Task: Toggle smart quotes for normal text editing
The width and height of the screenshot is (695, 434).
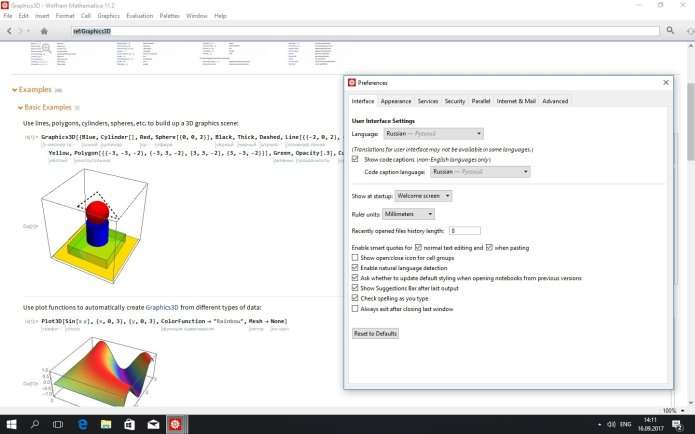Action: tap(418, 247)
